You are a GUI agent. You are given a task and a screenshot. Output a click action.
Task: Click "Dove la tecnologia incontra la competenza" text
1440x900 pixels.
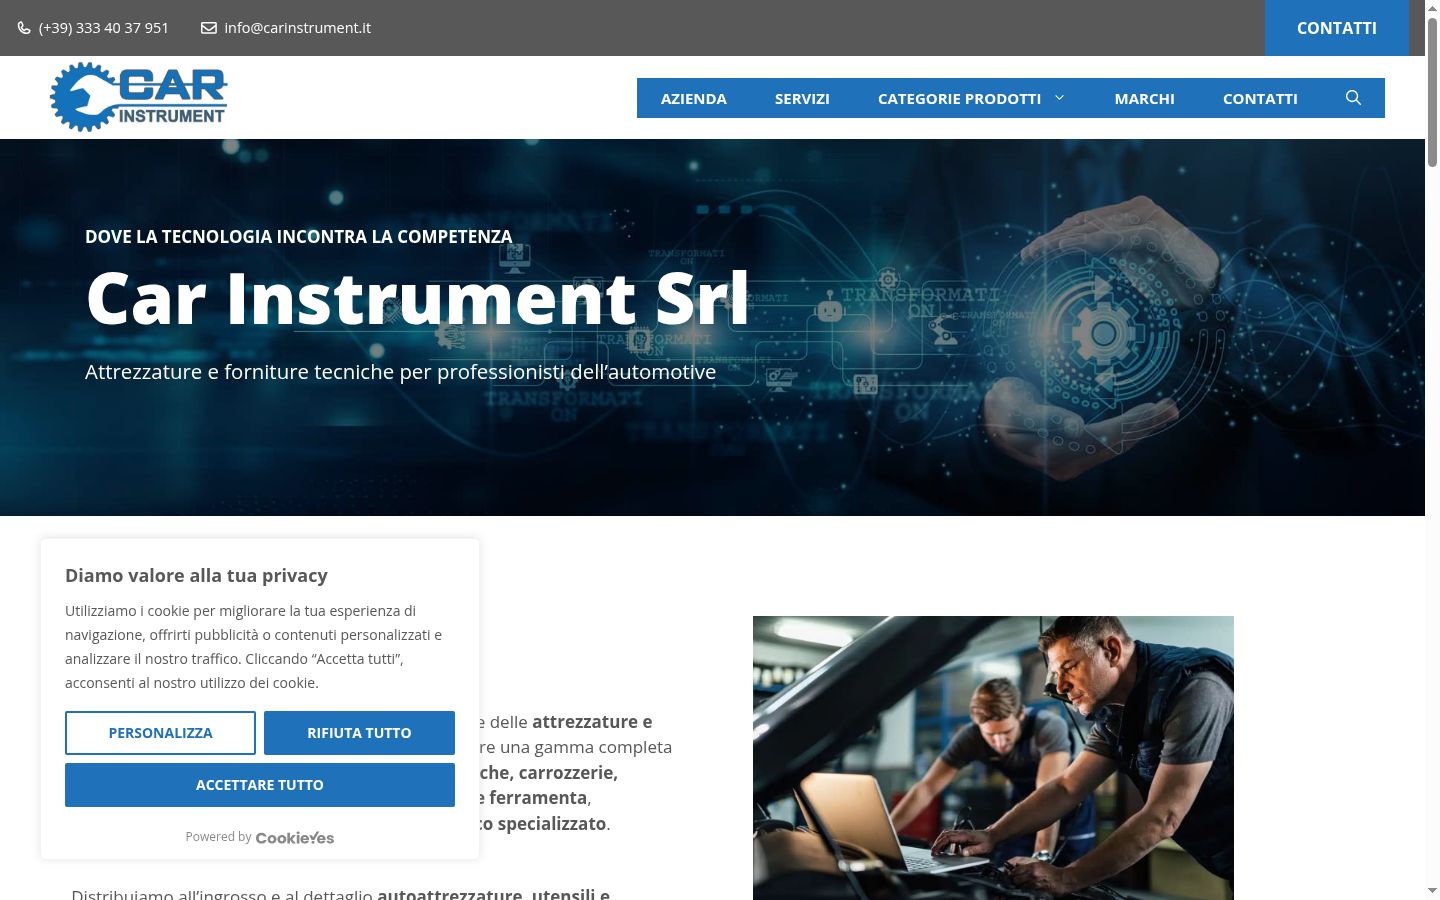pyautogui.click(x=298, y=237)
